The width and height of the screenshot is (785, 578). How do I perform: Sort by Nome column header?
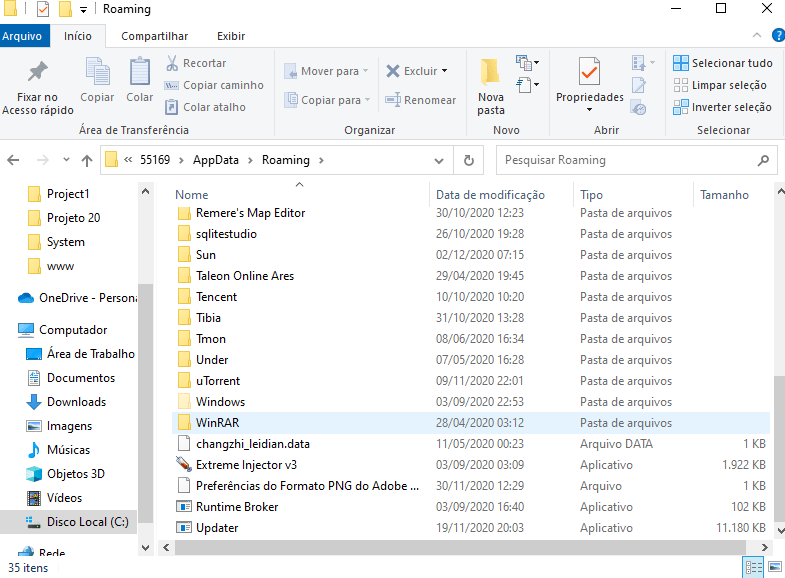tap(192, 195)
